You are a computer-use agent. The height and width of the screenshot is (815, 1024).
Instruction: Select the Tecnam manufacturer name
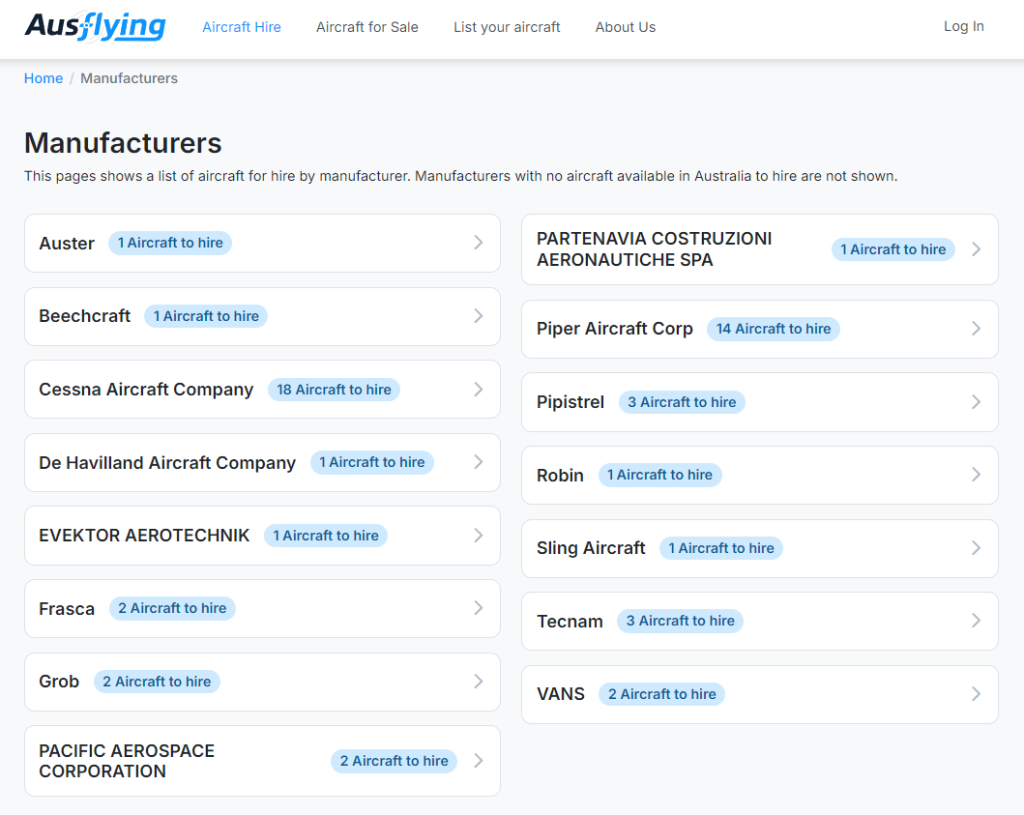point(569,621)
